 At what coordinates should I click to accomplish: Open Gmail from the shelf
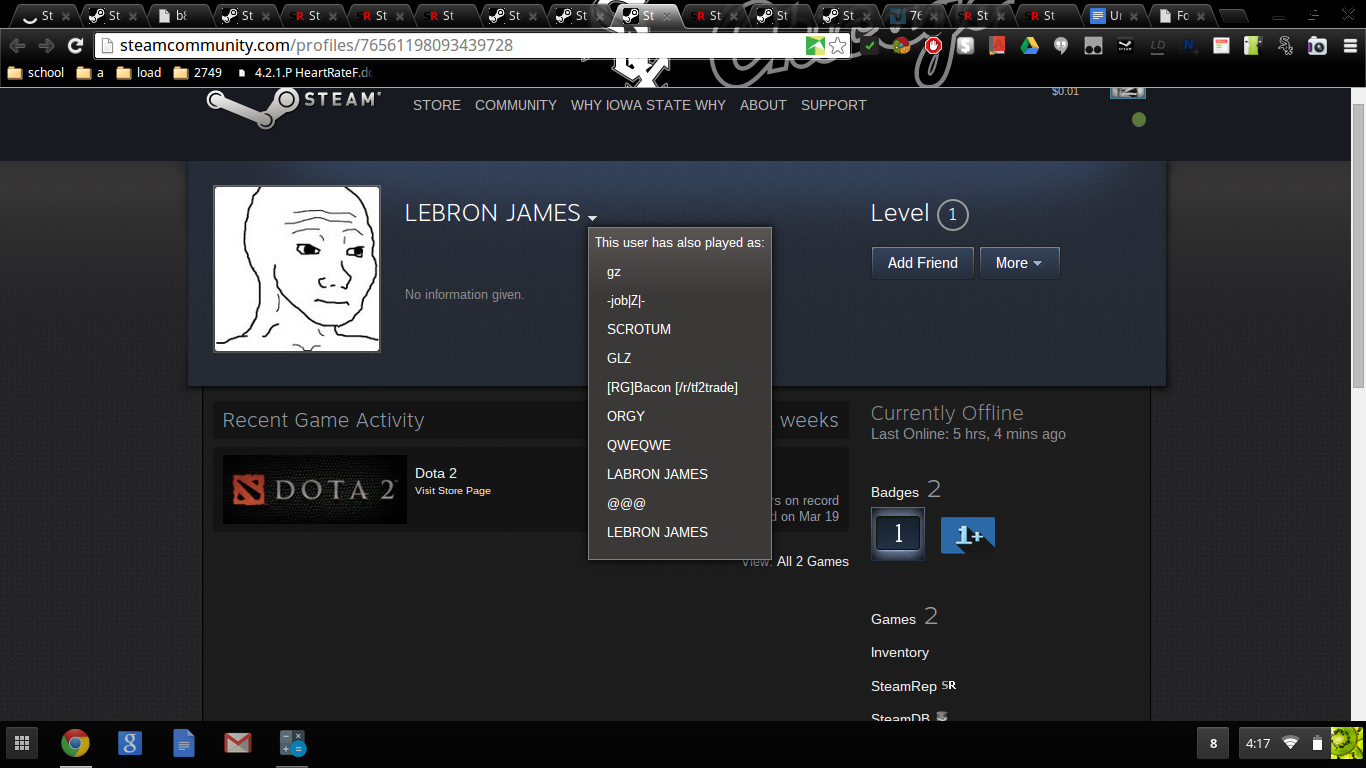pyautogui.click(x=237, y=743)
